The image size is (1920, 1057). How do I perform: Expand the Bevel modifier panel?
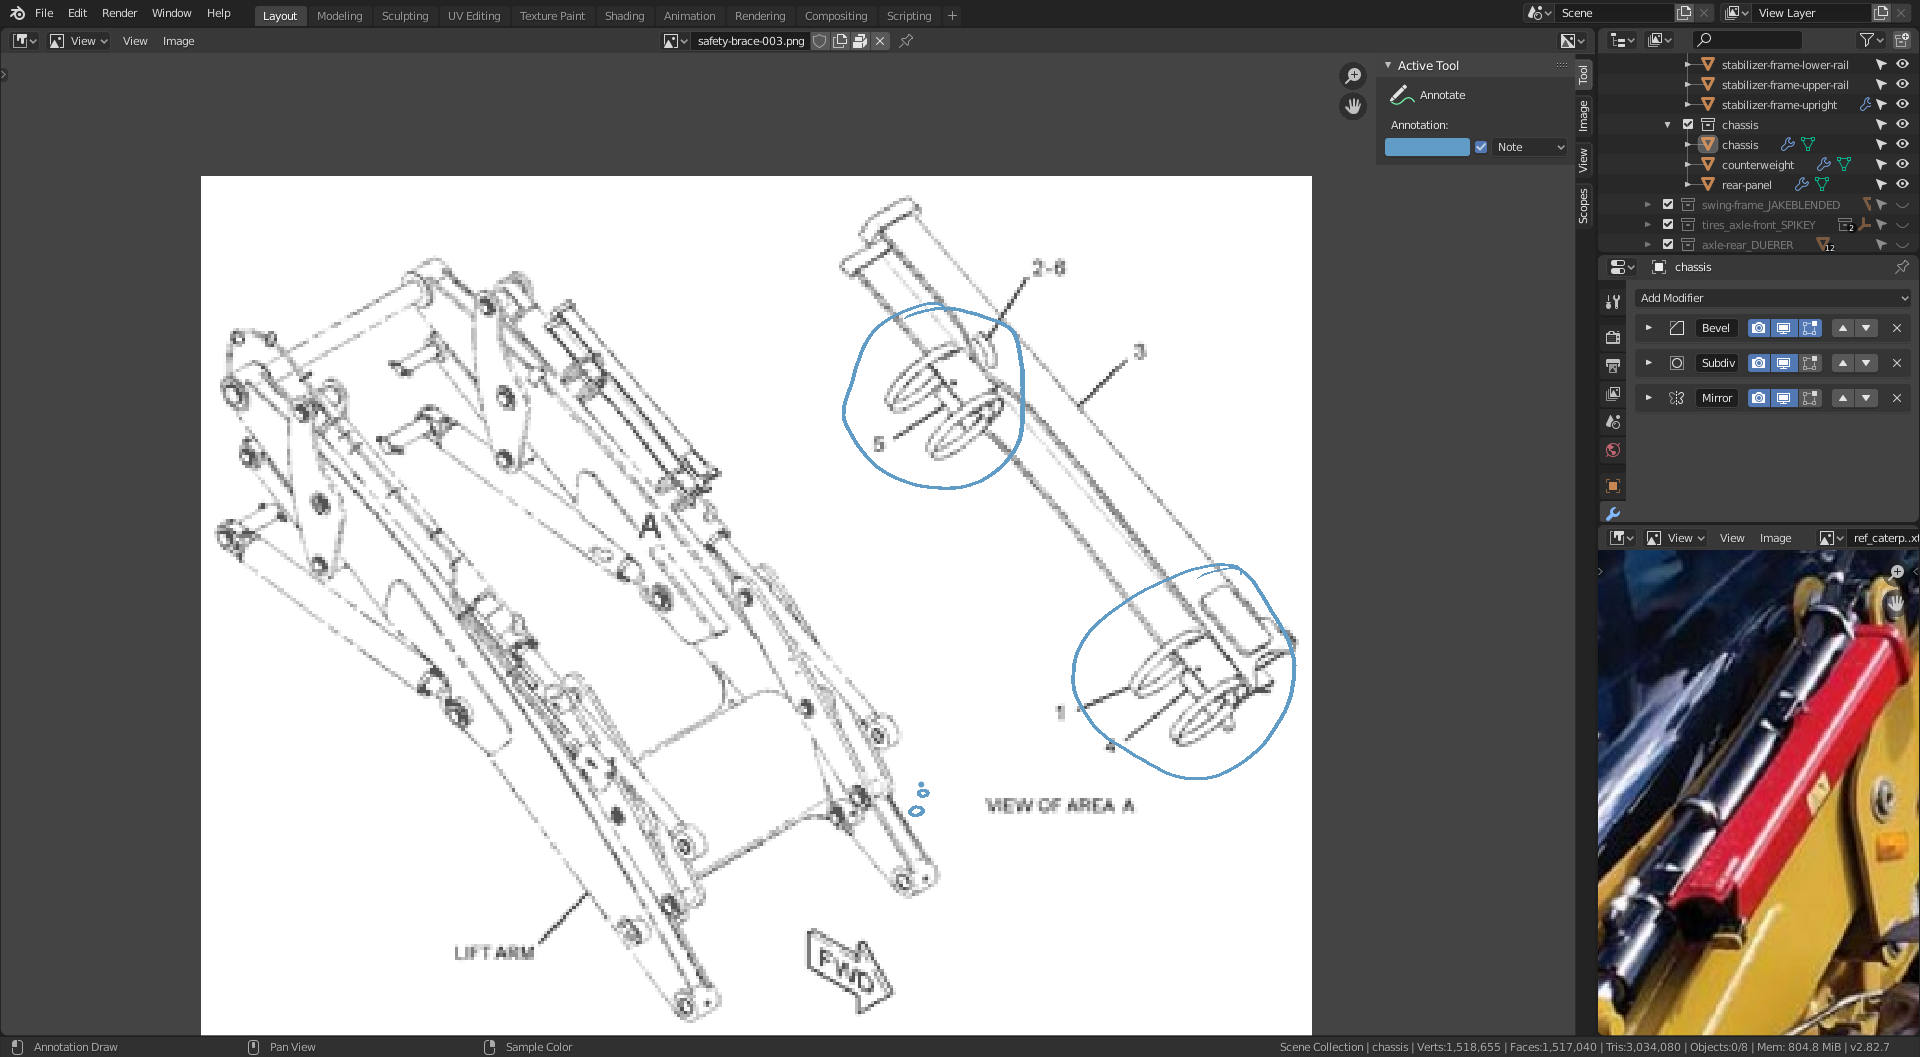[1649, 328]
